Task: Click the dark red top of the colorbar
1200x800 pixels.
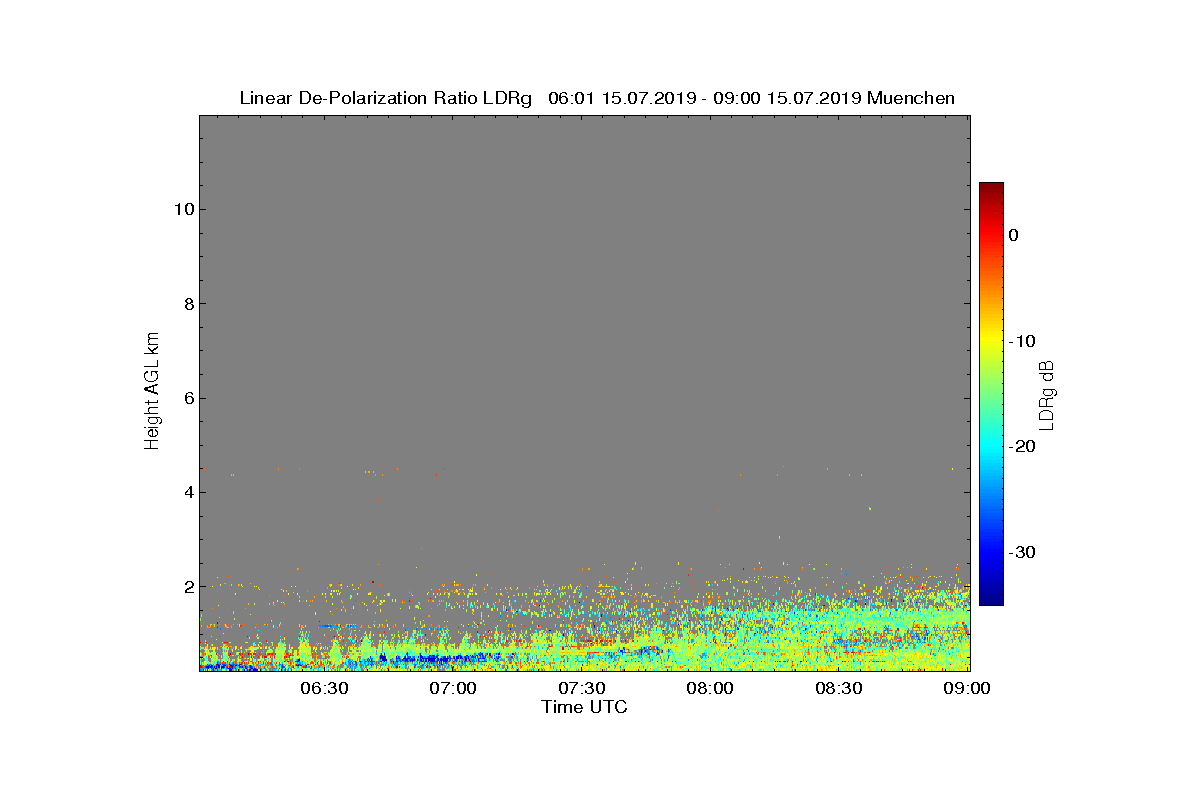Action: tap(991, 190)
